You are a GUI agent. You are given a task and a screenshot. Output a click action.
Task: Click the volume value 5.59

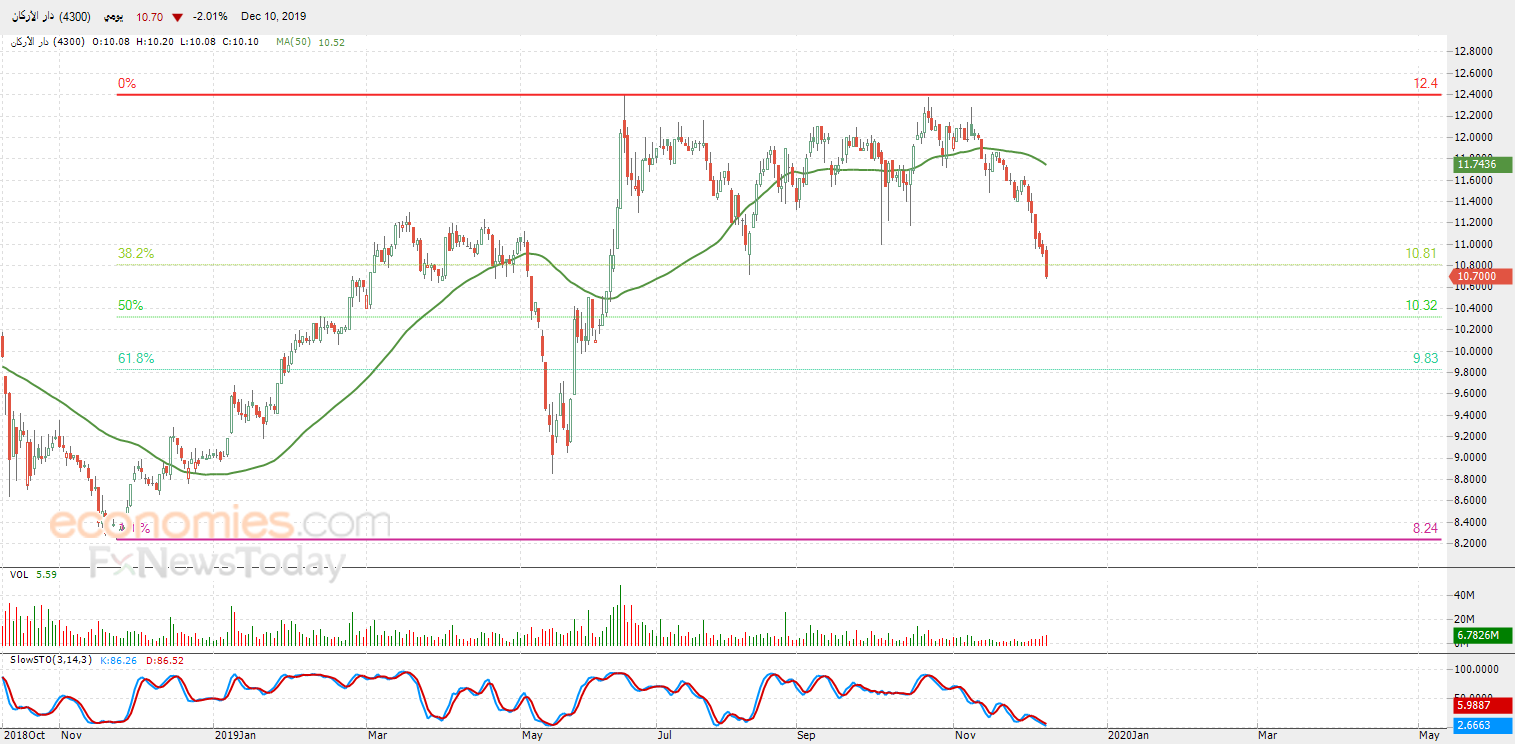pos(46,575)
